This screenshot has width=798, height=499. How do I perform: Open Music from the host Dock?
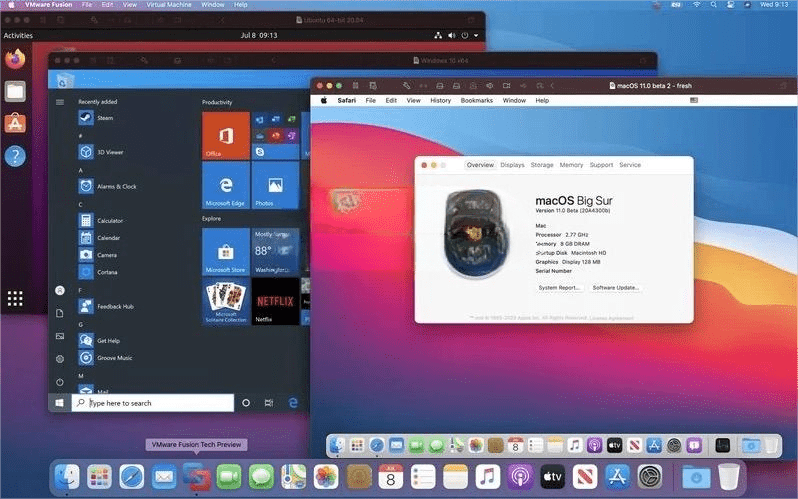488,477
